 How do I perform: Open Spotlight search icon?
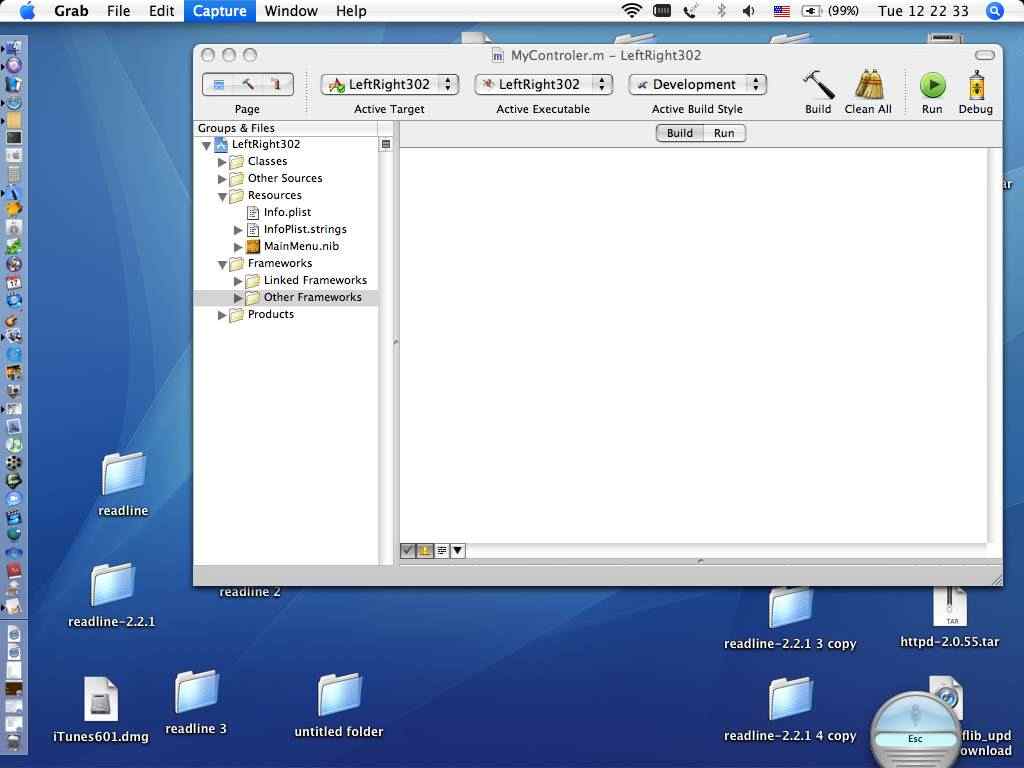[x=994, y=11]
